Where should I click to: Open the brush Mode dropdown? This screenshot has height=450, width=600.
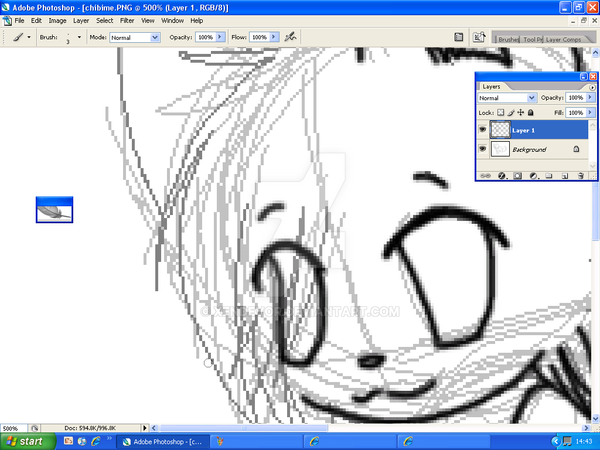(135, 38)
